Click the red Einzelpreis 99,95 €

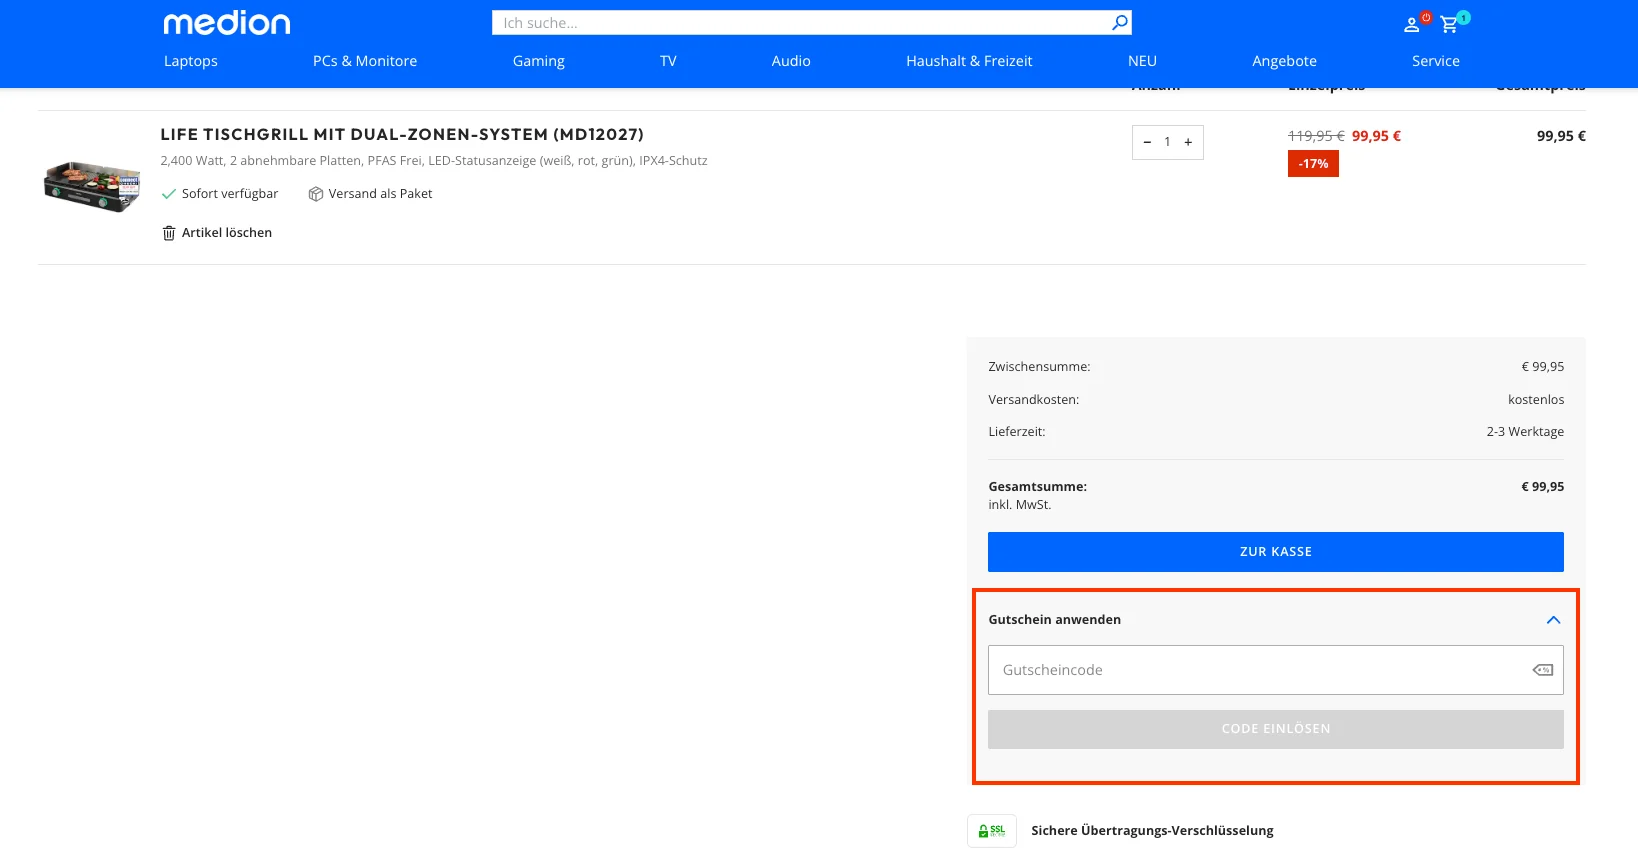coord(1376,136)
